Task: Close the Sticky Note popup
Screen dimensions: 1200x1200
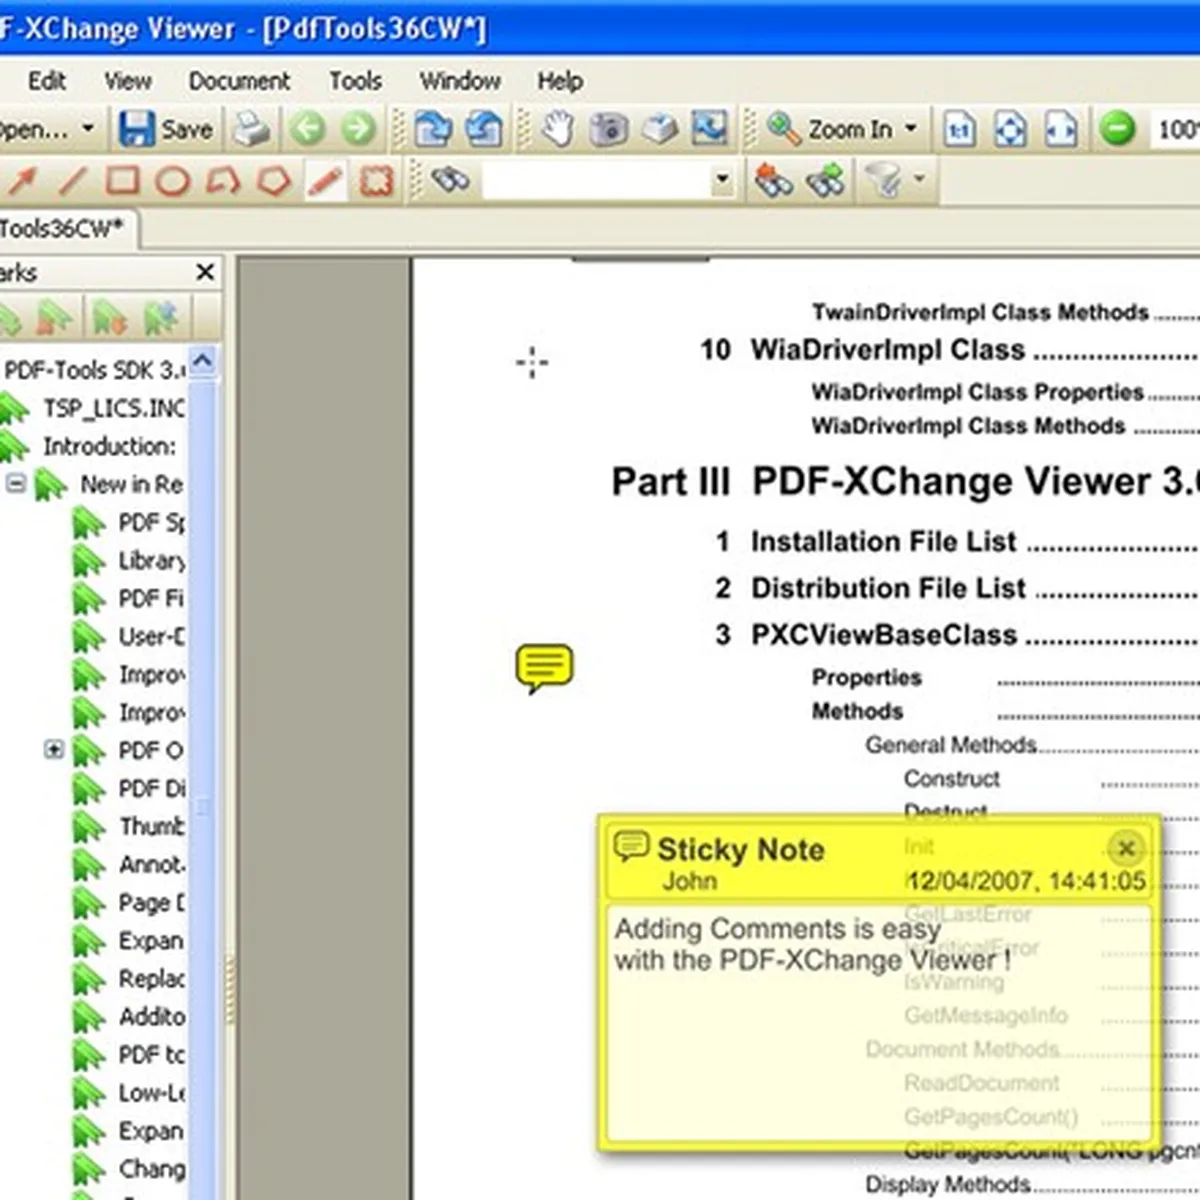Action: (x=1126, y=849)
